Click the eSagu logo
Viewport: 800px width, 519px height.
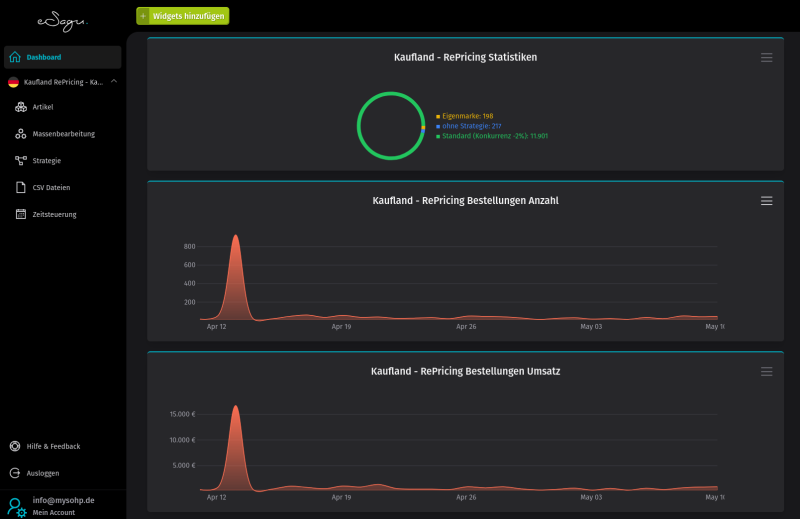62,22
